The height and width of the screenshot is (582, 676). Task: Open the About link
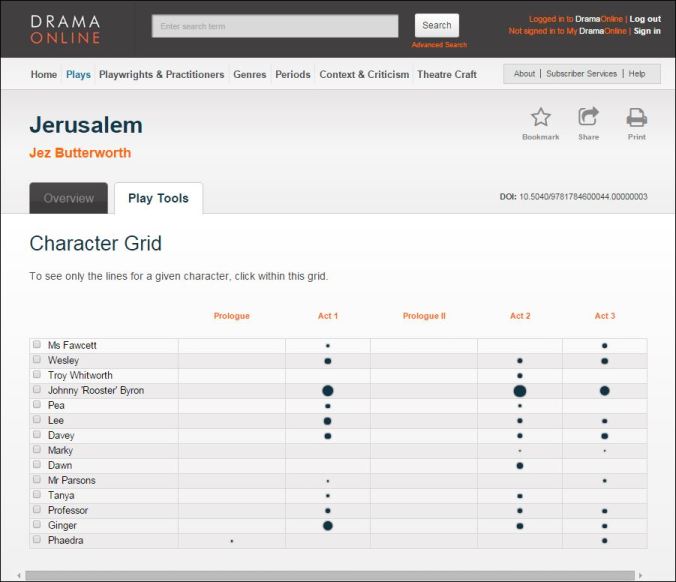[x=524, y=74]
